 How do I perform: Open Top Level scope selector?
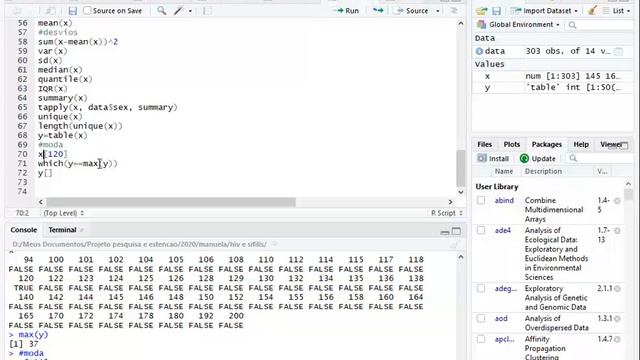tap(64, 213)
